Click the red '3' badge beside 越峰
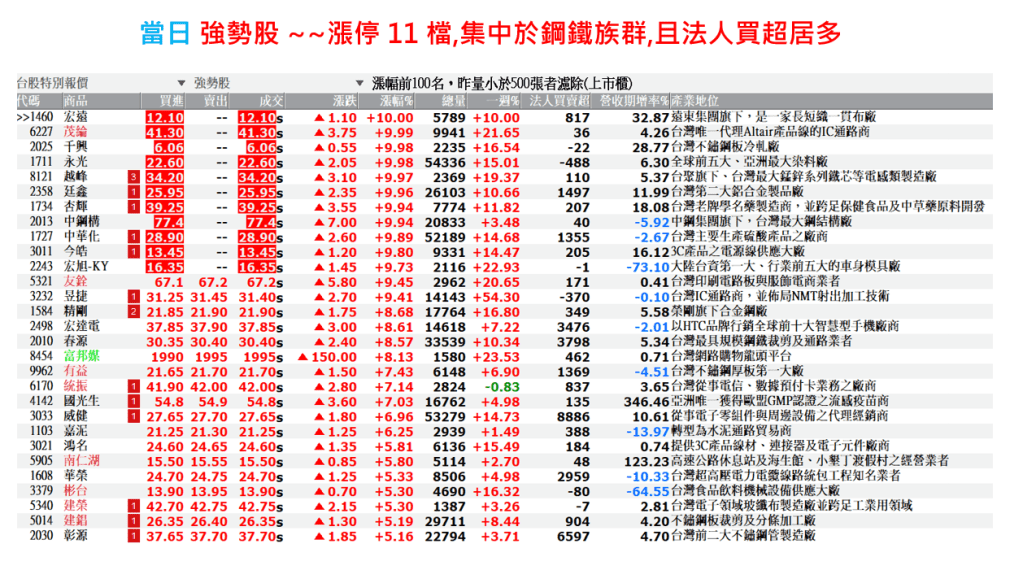This screenshot has width=1023, height=570. pyautogui.click(x=133, y=177)
